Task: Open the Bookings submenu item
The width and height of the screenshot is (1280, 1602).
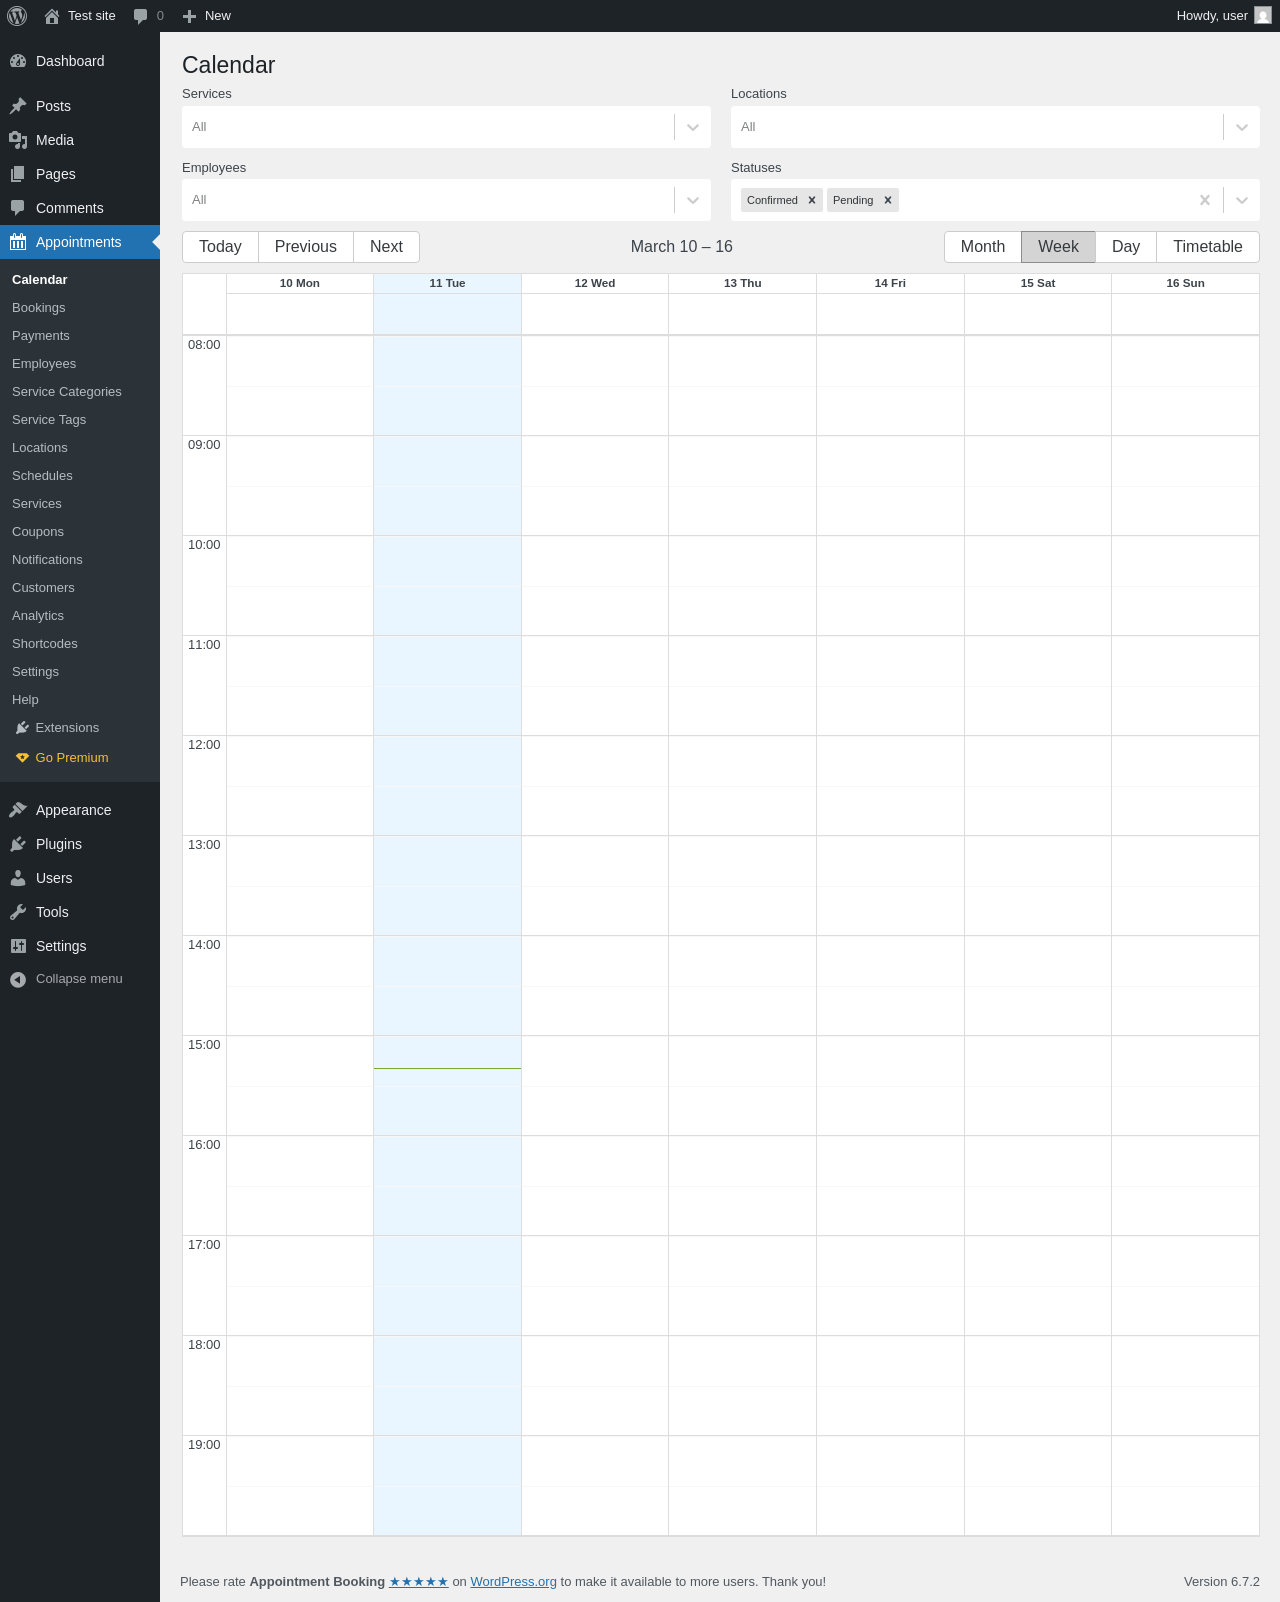Action: tap(80, 308)
